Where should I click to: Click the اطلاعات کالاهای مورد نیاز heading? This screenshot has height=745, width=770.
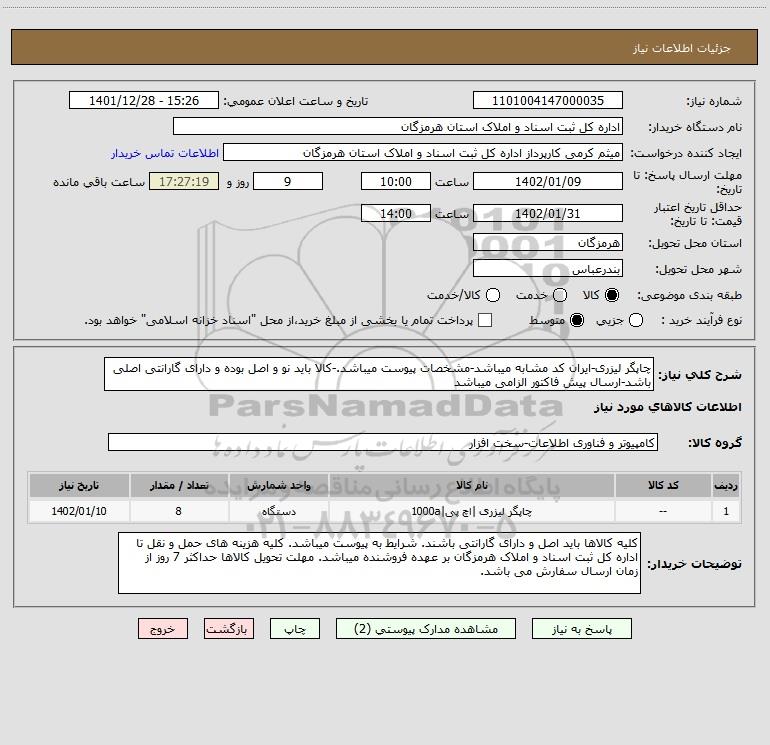(668, 407)
